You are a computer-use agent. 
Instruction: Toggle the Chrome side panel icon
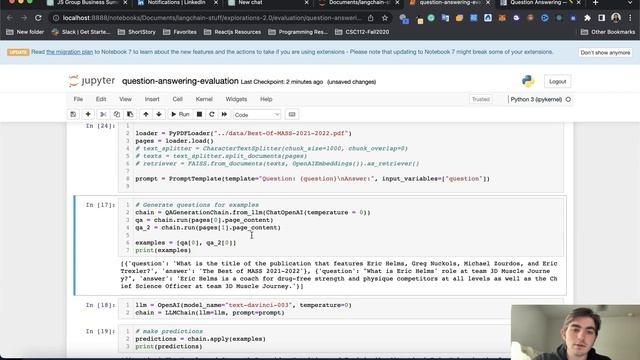pos(601,18)
